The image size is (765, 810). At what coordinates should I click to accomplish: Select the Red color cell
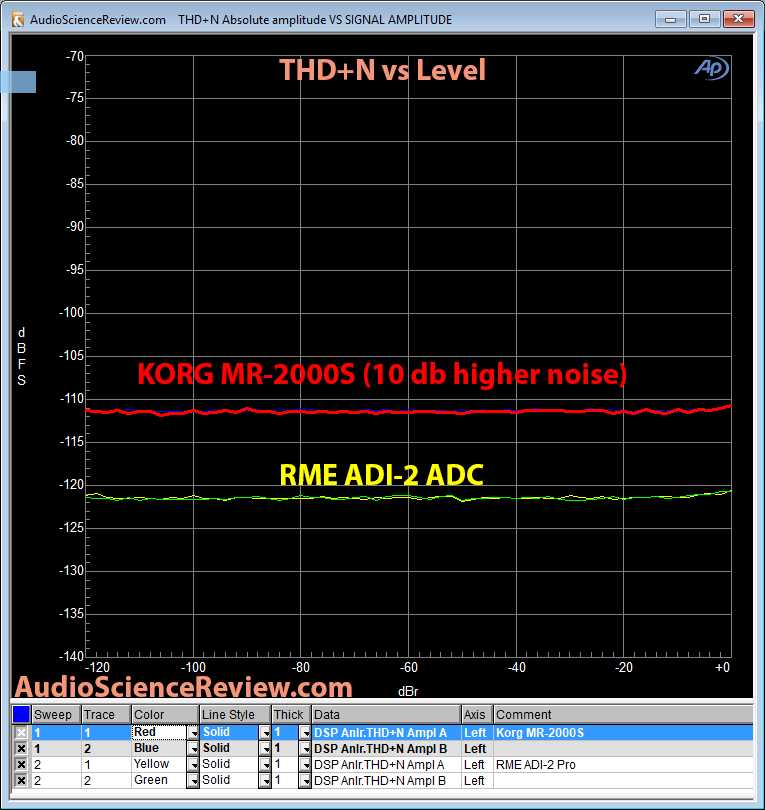(159, 733)
